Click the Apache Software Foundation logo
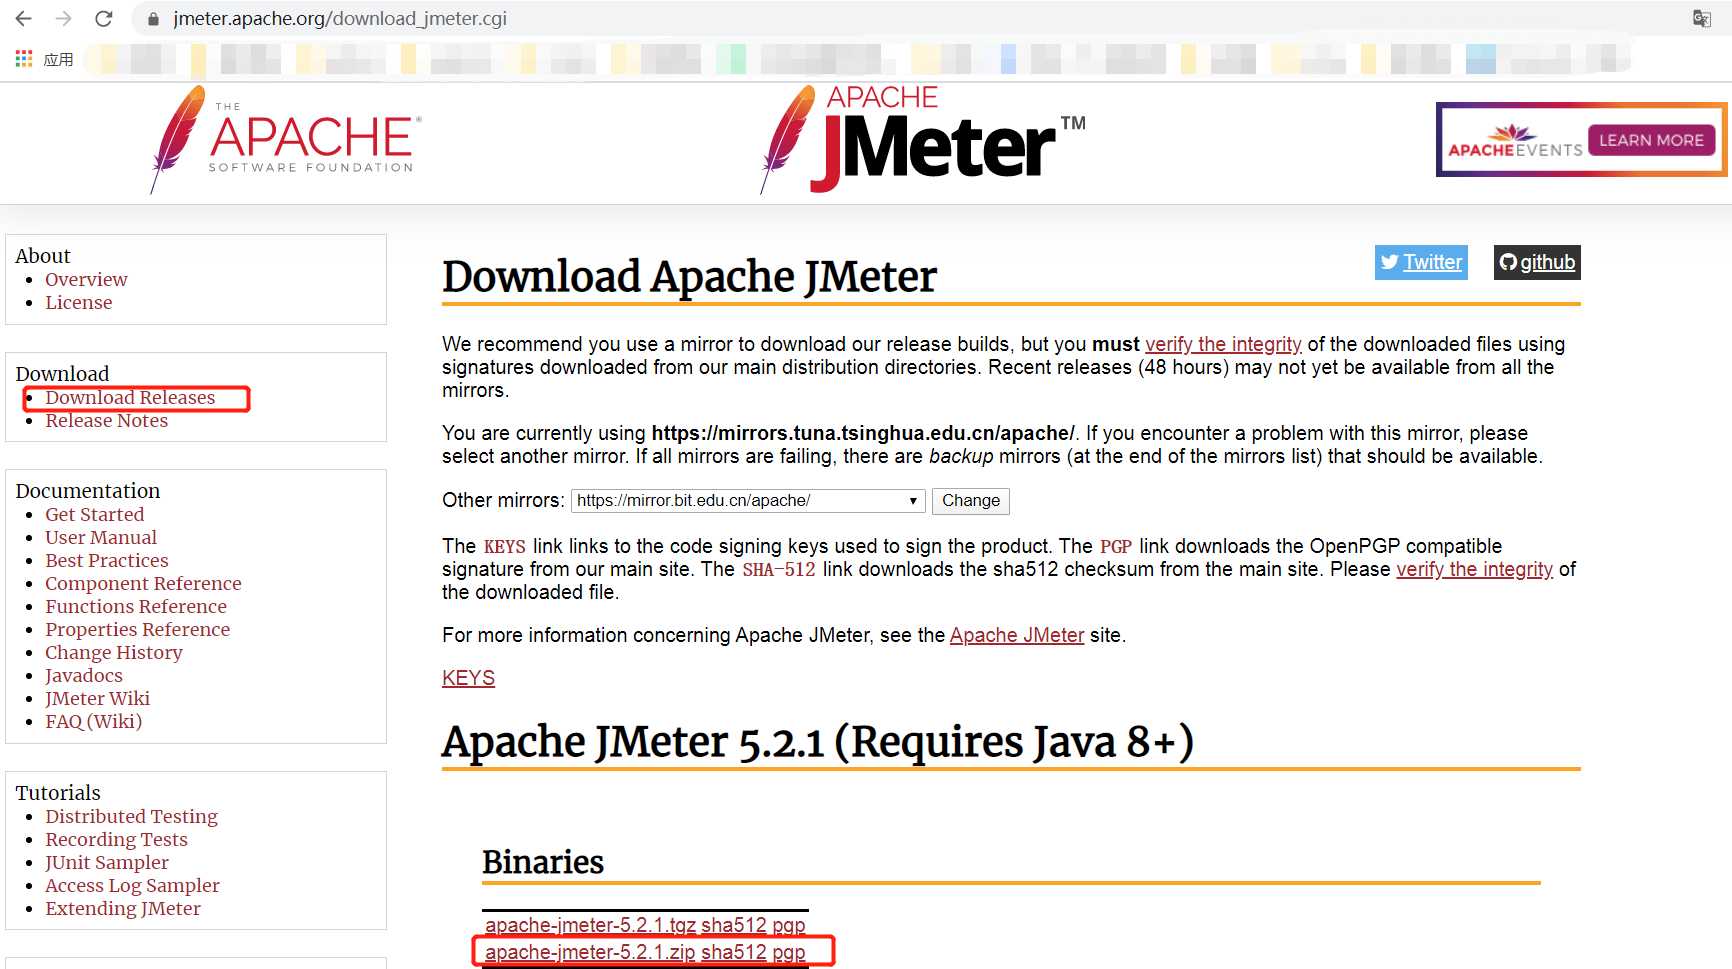The width and height of the screenshot is (1732, 969). (x=285, y=140)
